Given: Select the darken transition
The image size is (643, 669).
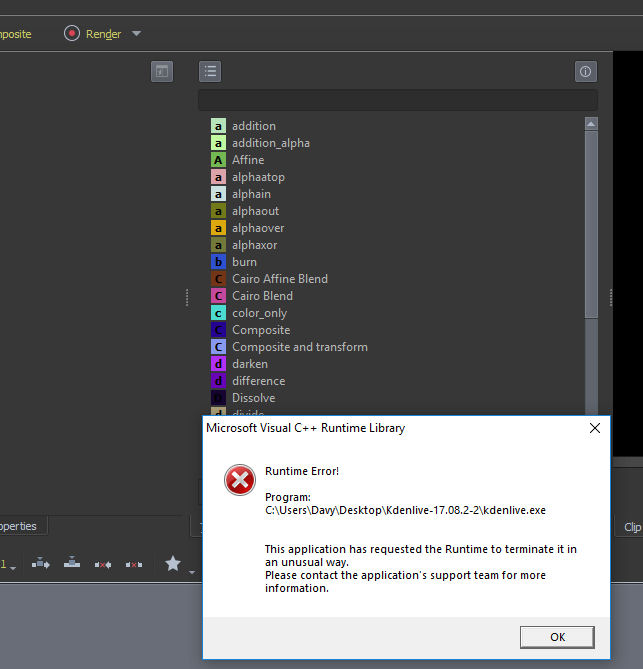Looking at the screenshot, I should point(239,364).
